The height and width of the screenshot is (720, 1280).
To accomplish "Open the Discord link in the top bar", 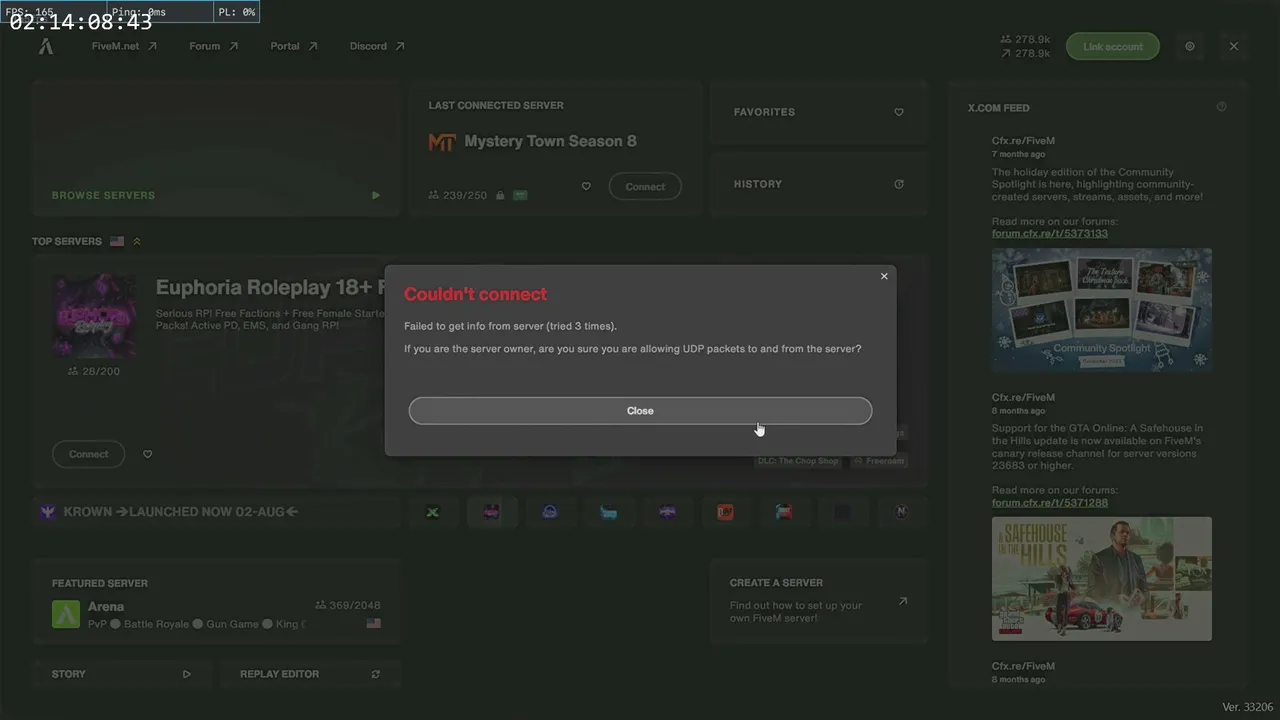I will [377, 46].
